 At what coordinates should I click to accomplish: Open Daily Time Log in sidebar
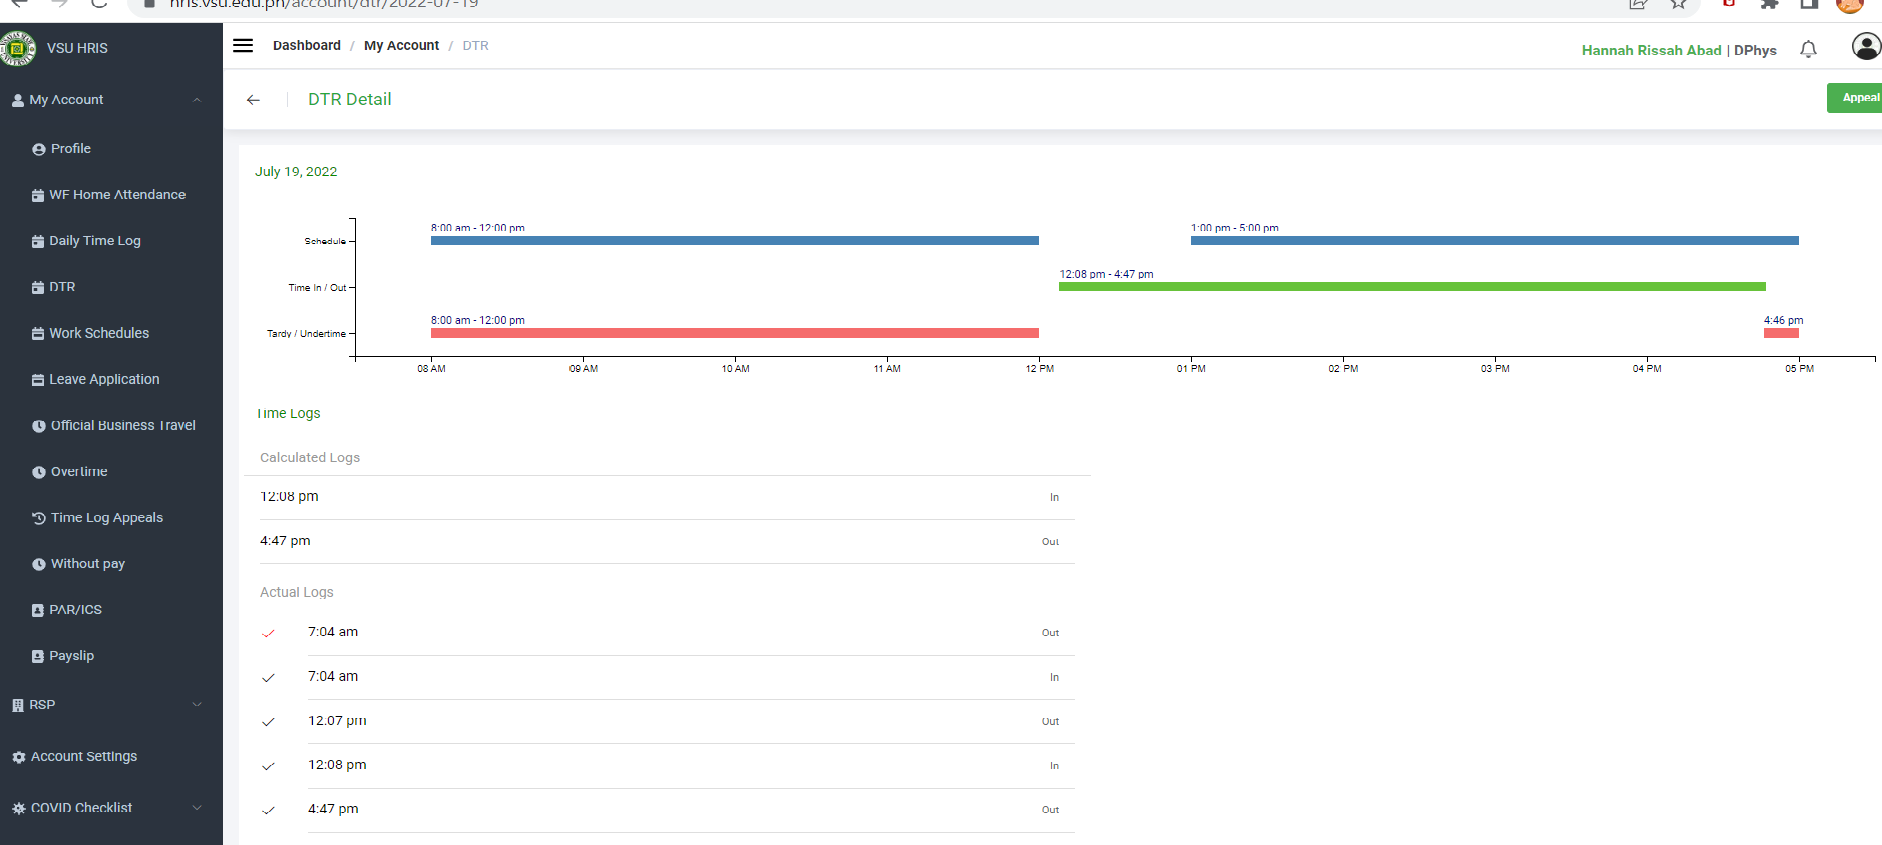point(94,241)
